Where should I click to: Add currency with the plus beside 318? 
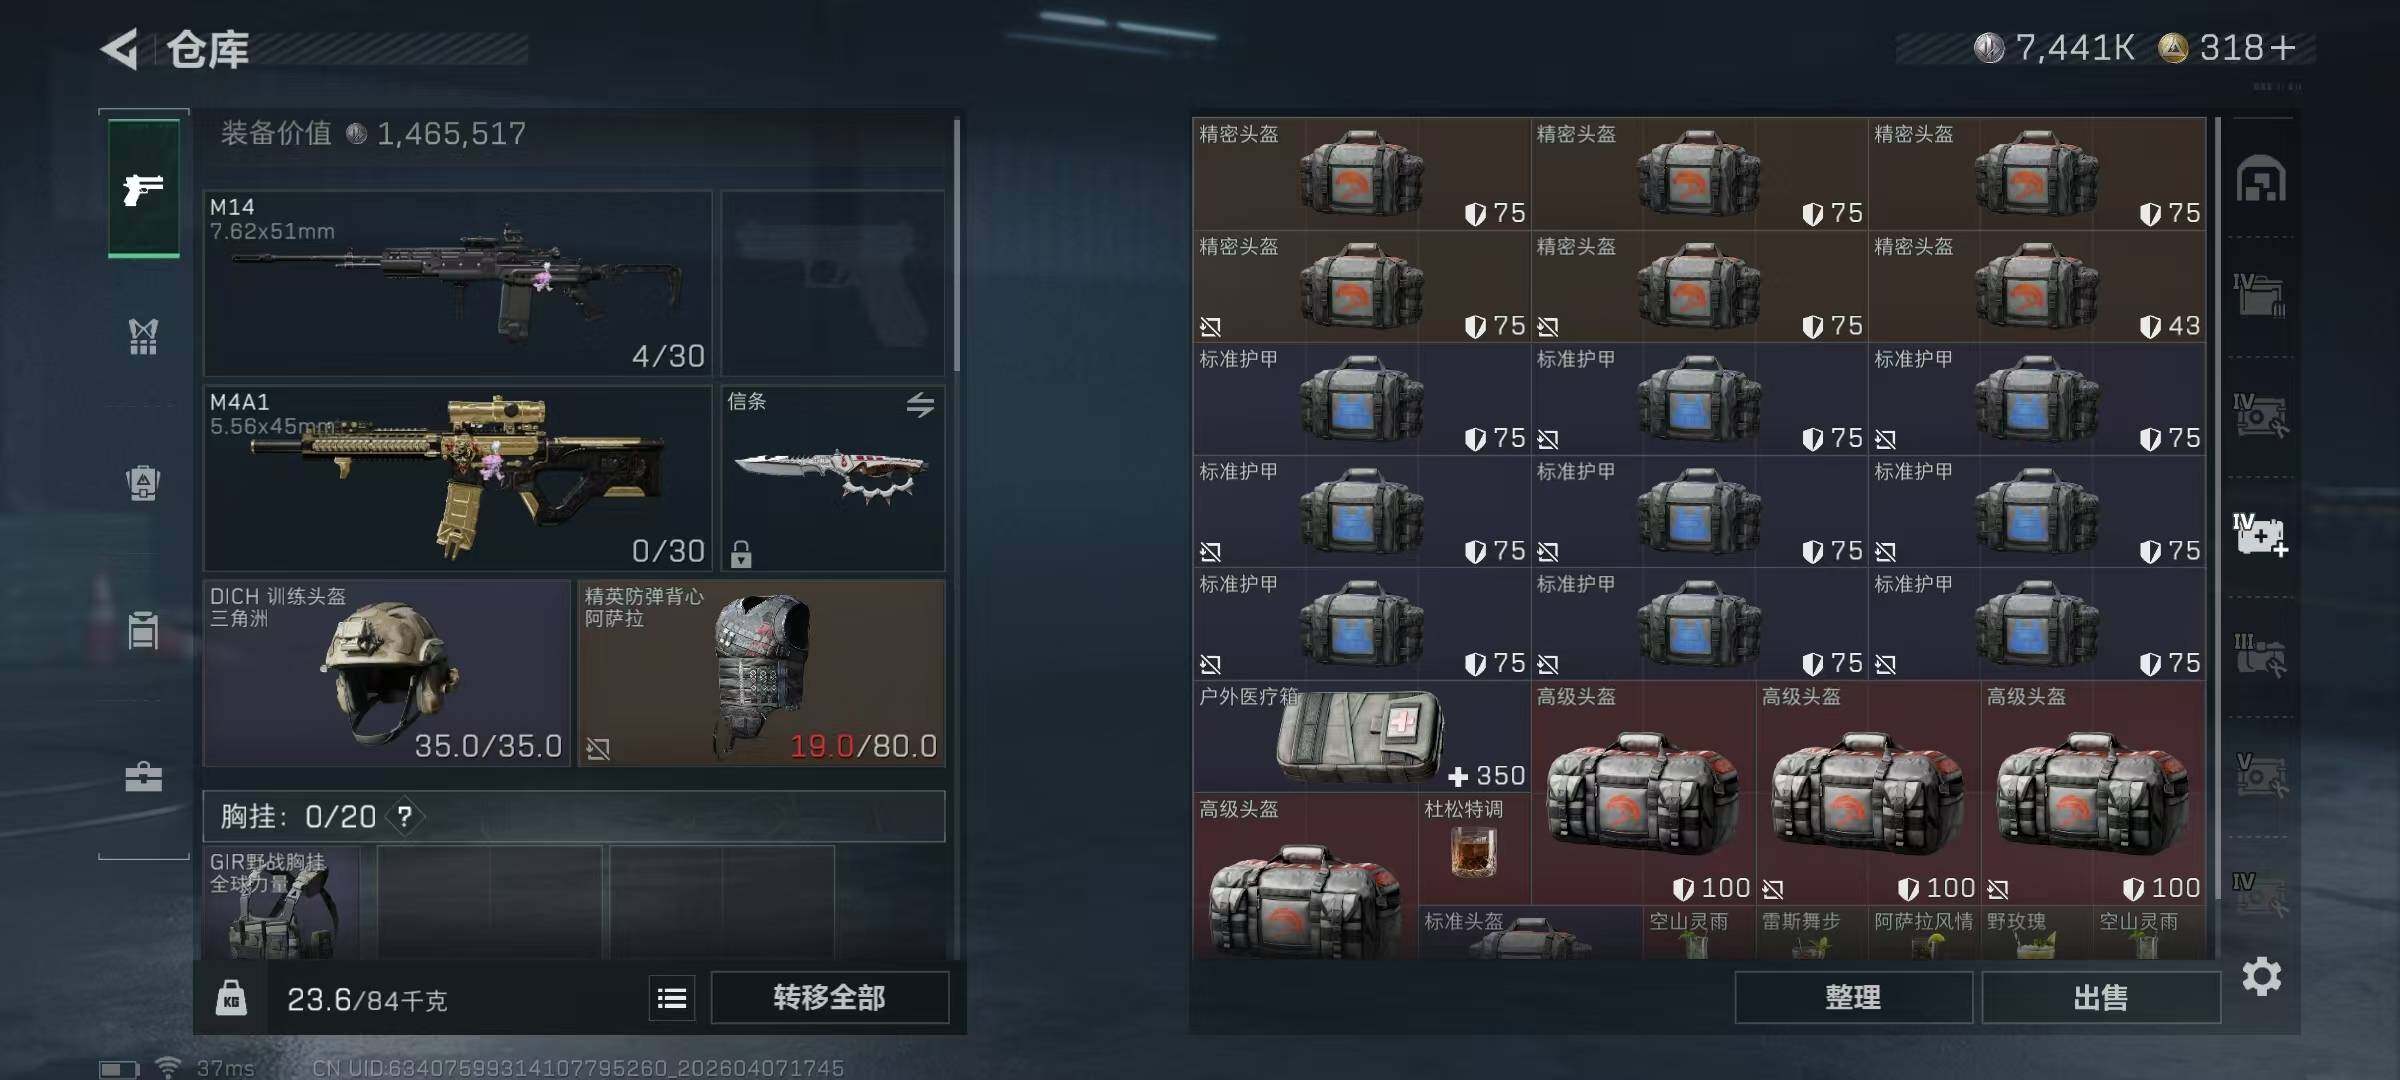point(2283,47)
